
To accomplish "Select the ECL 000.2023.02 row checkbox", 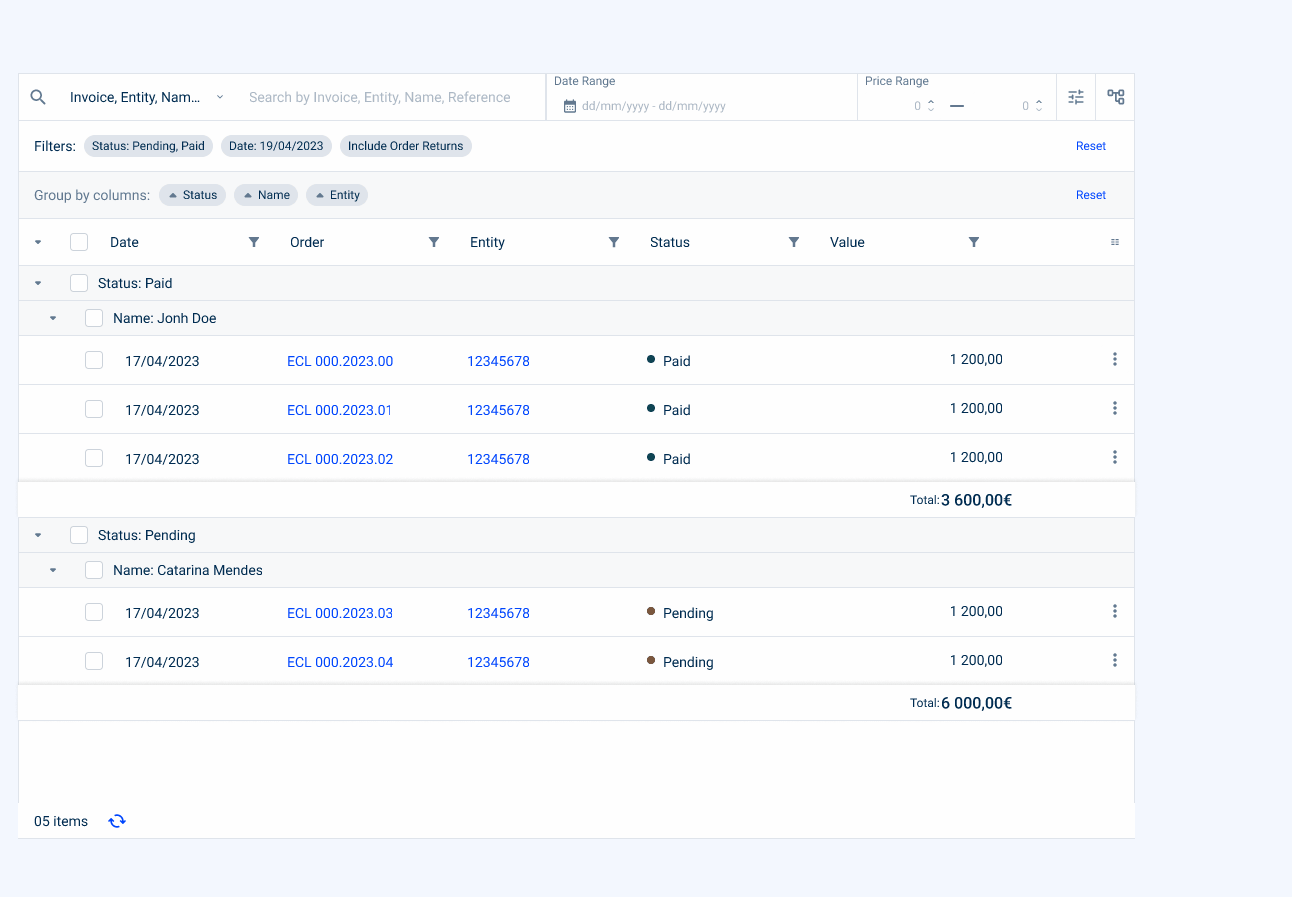I will click(94, 458).
